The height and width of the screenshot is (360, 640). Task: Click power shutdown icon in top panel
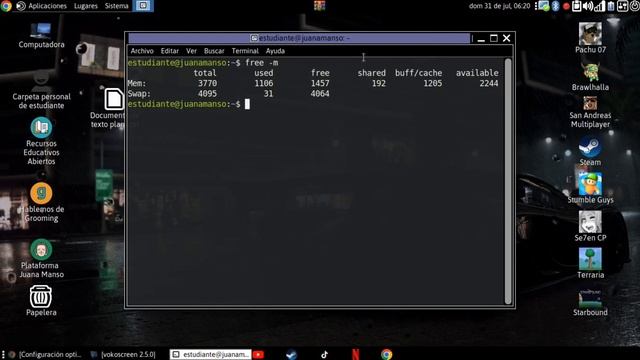click(635, 6)
